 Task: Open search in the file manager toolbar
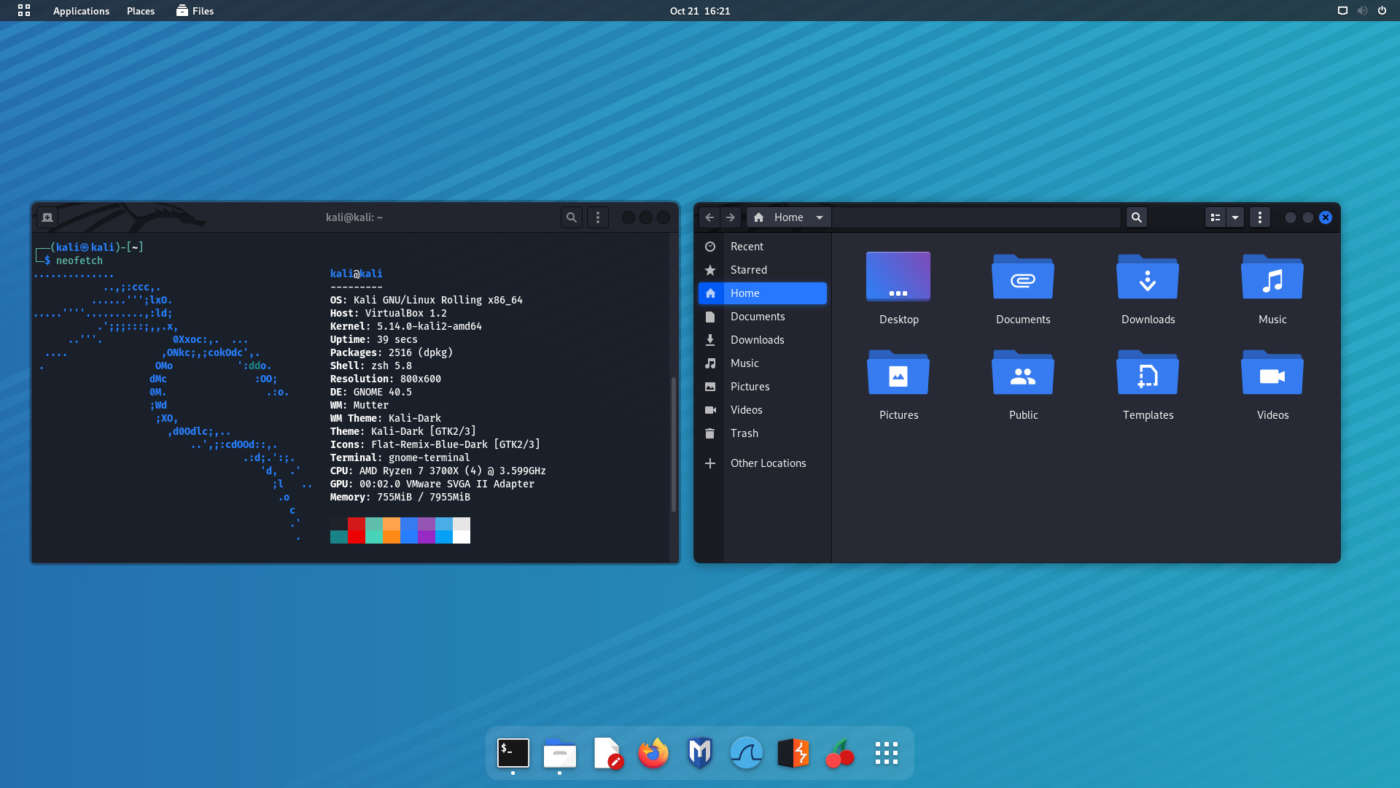pos(1136,217)
